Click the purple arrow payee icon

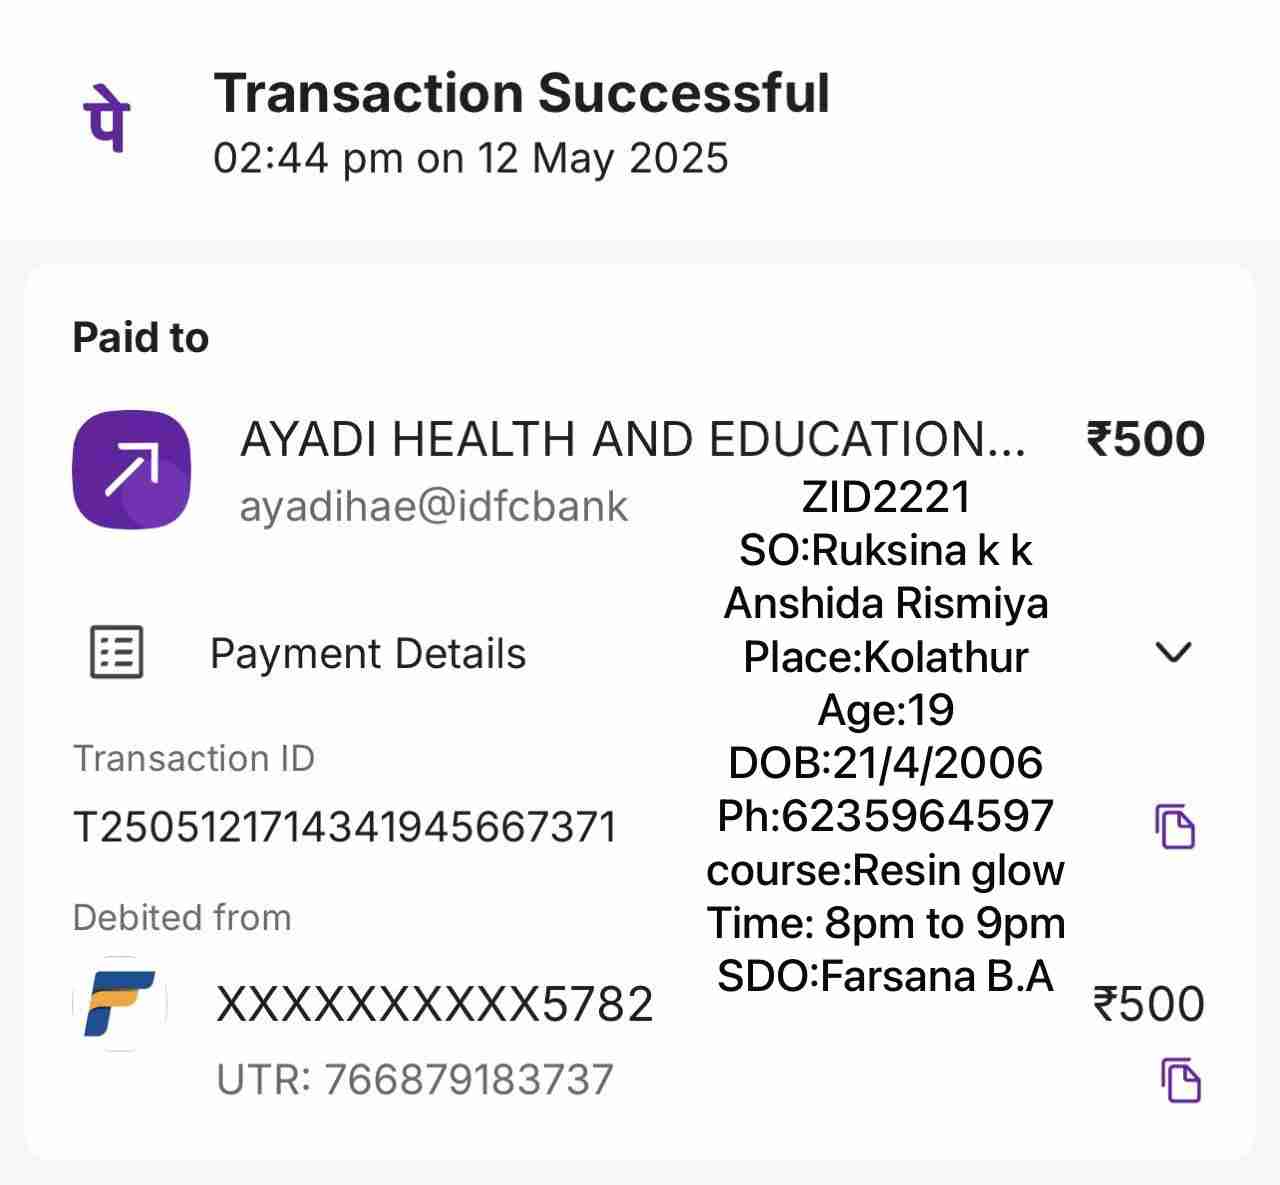point(132,469)
